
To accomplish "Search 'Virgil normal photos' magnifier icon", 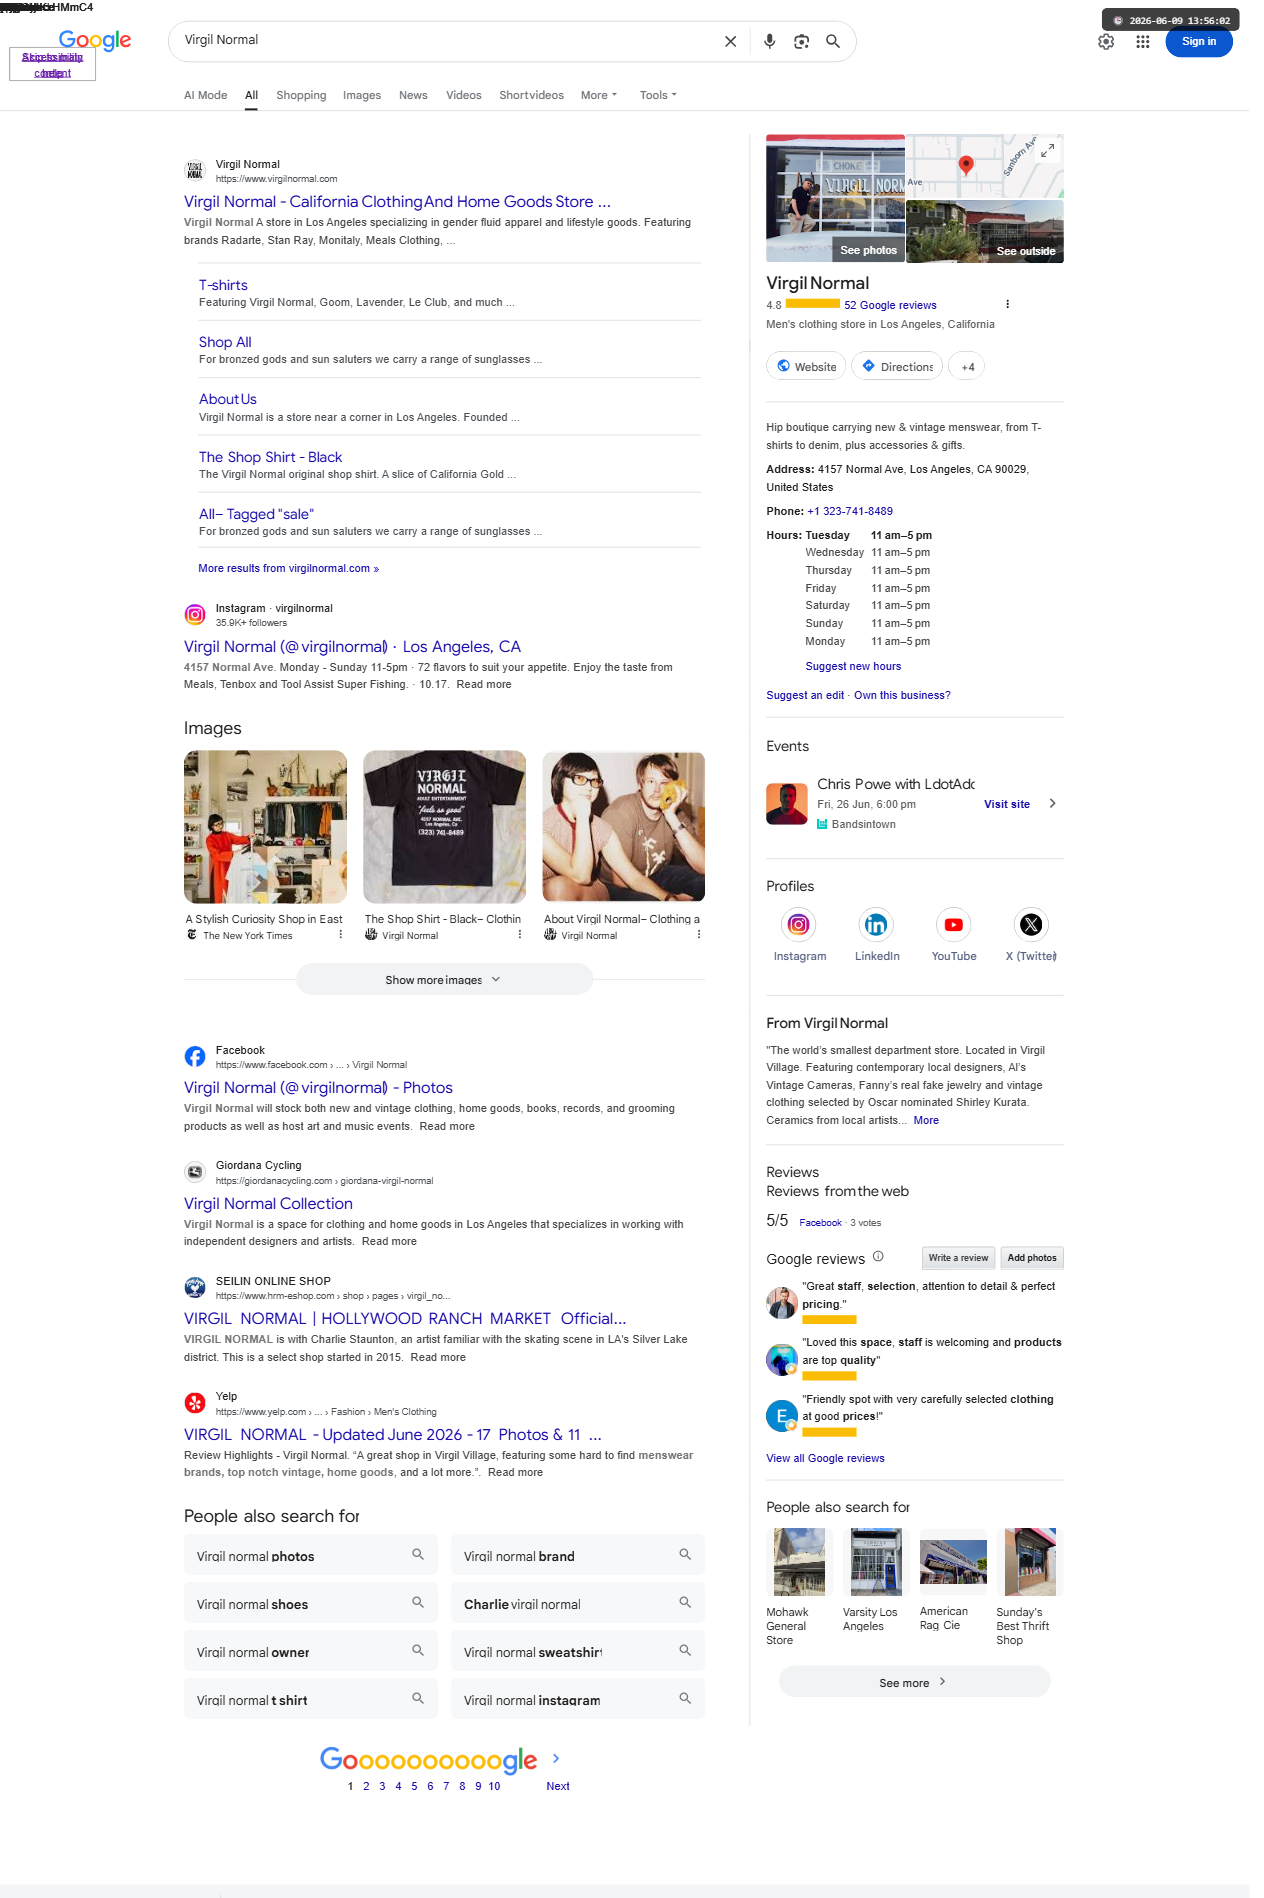I will coord(418,1555).
